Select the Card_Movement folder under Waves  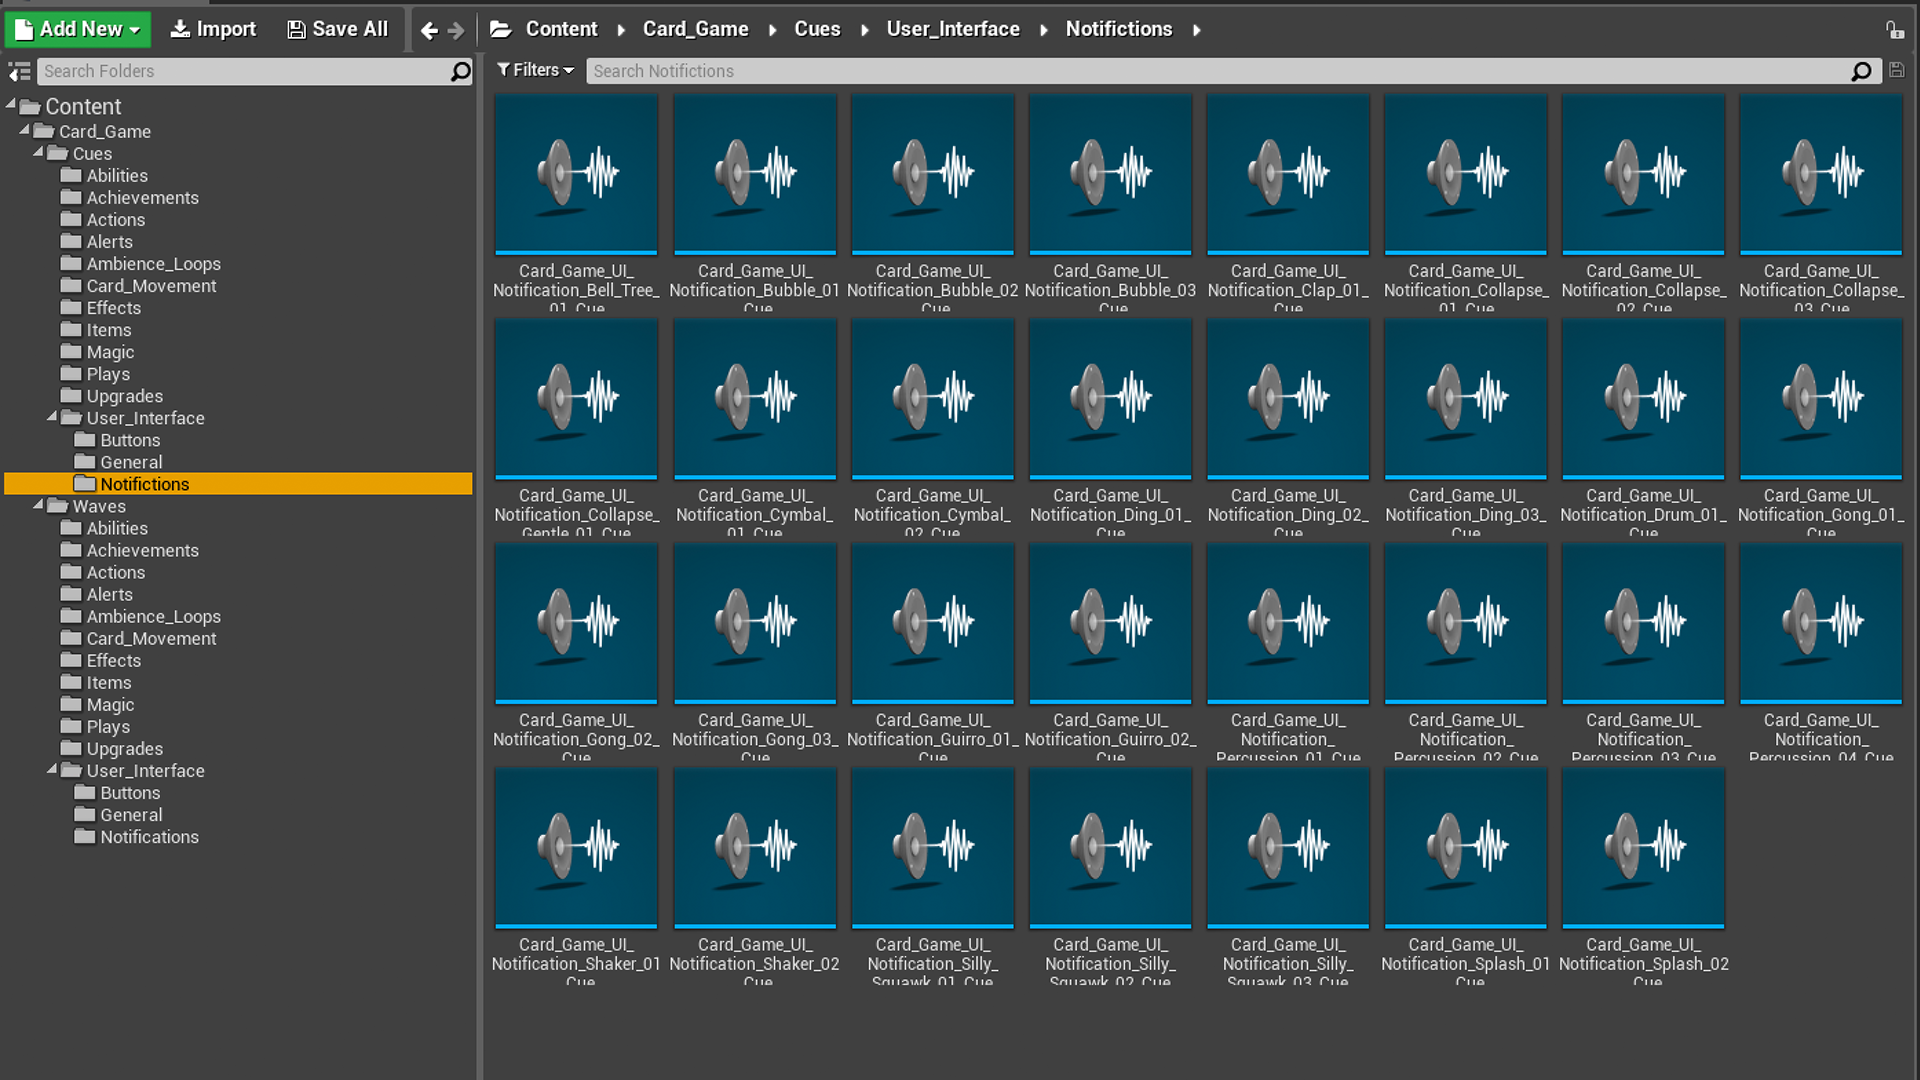(152, 638)
